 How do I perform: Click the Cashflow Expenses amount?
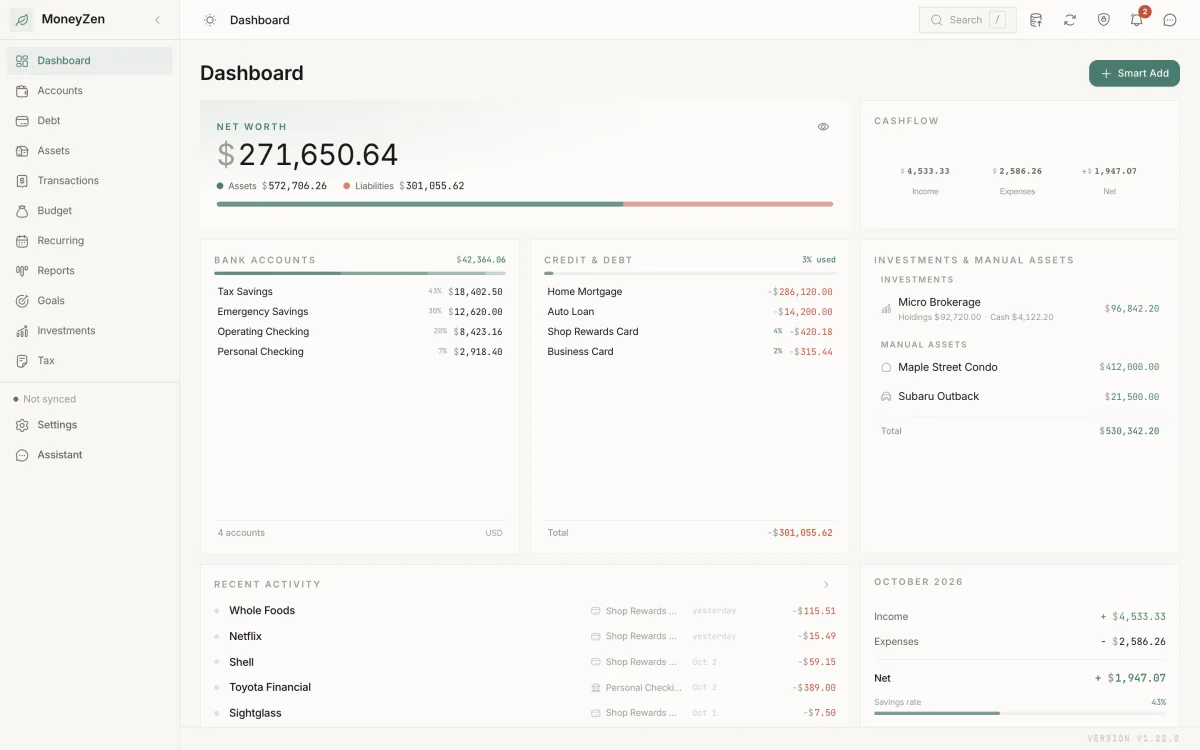pyautogui.click(x=1017, y=171)
